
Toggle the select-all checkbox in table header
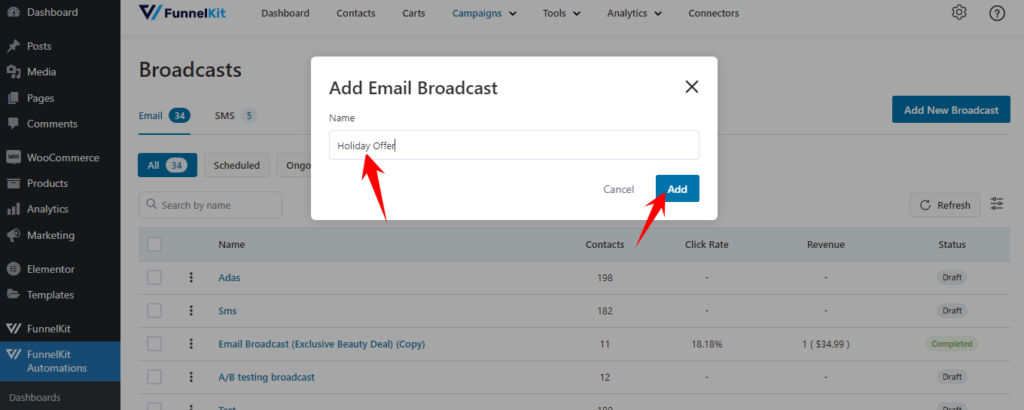pos(154,244)
